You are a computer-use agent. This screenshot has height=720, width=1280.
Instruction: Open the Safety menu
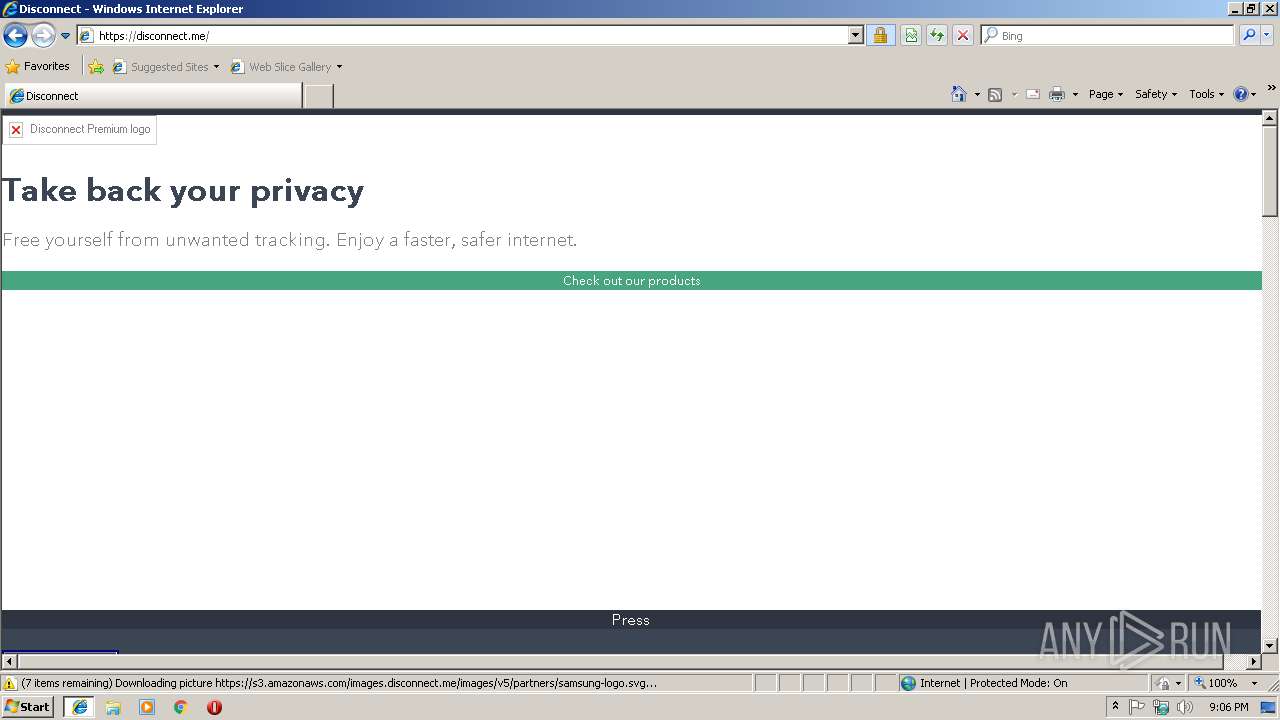(1156, 94)
